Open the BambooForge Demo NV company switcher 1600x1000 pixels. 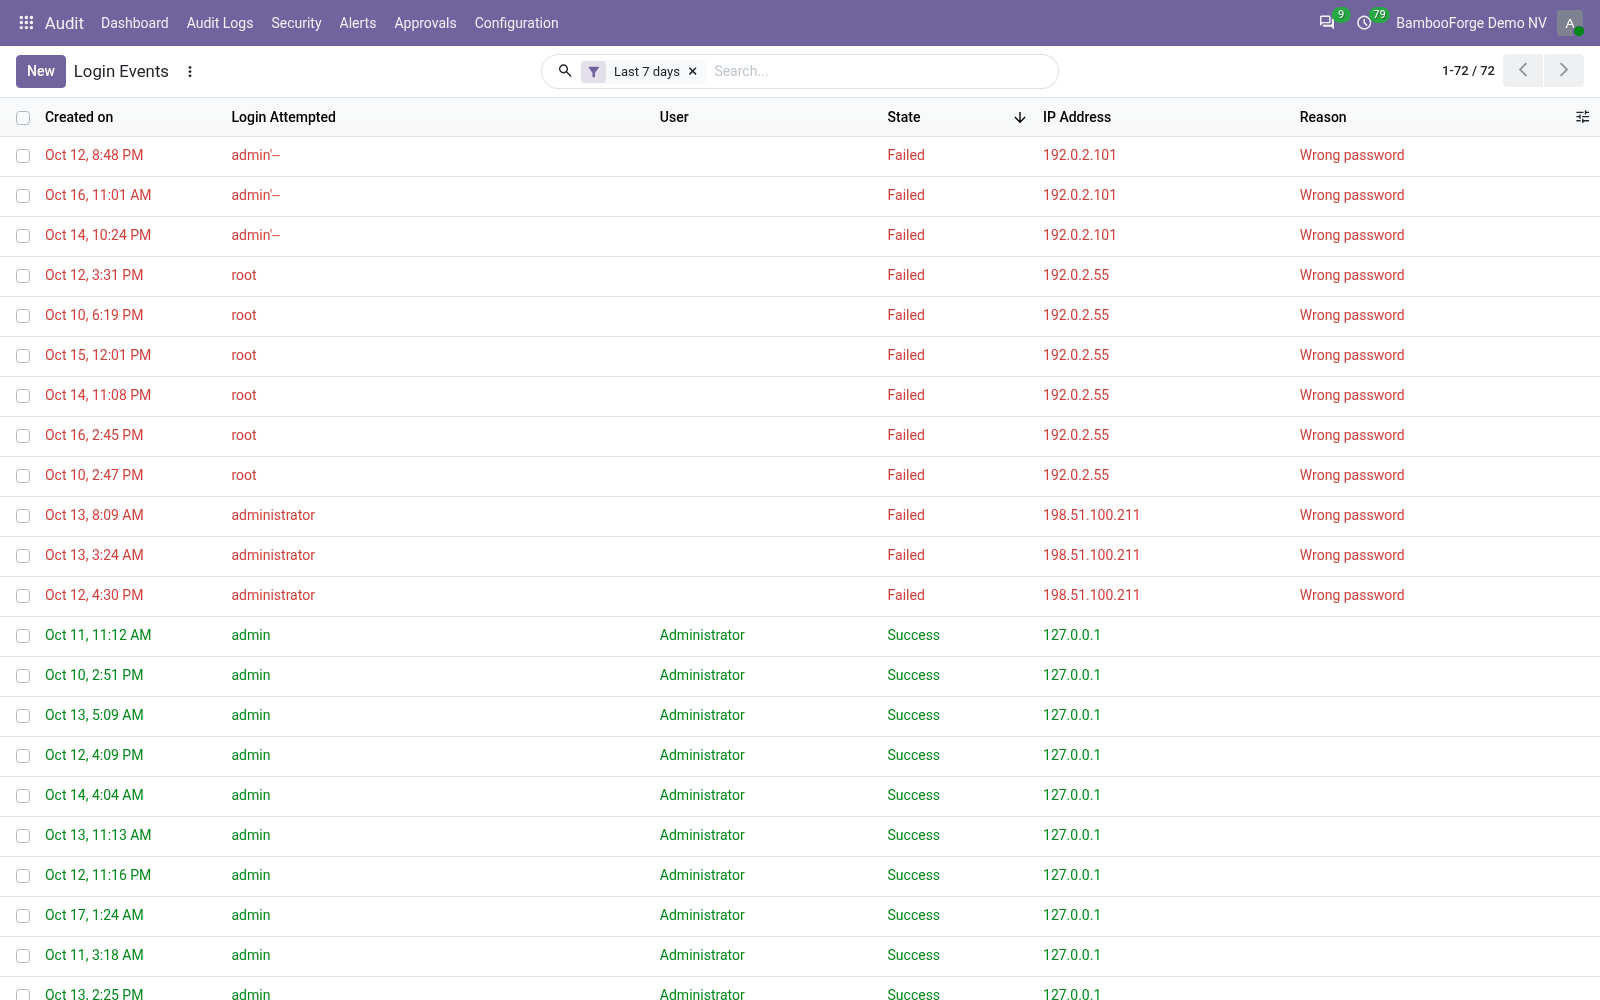pyautogui.click(x=1471, y=23)
